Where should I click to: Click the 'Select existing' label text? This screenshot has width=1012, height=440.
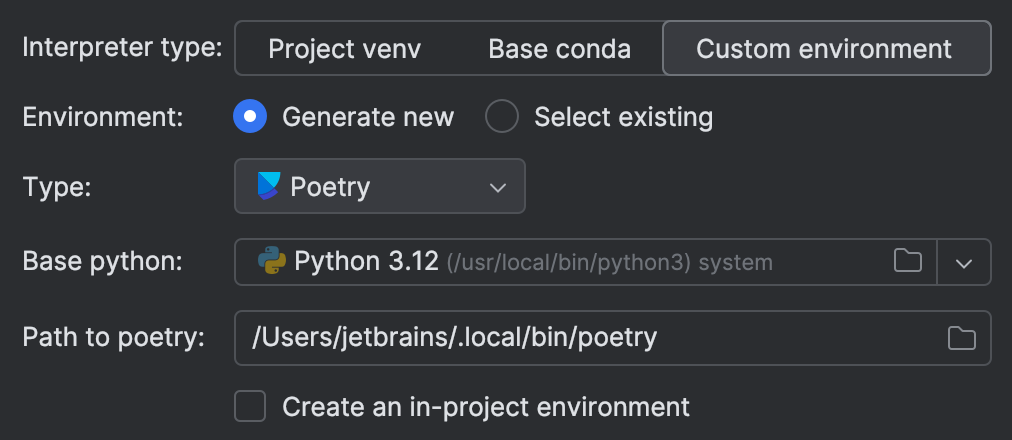tap(623, 117)
